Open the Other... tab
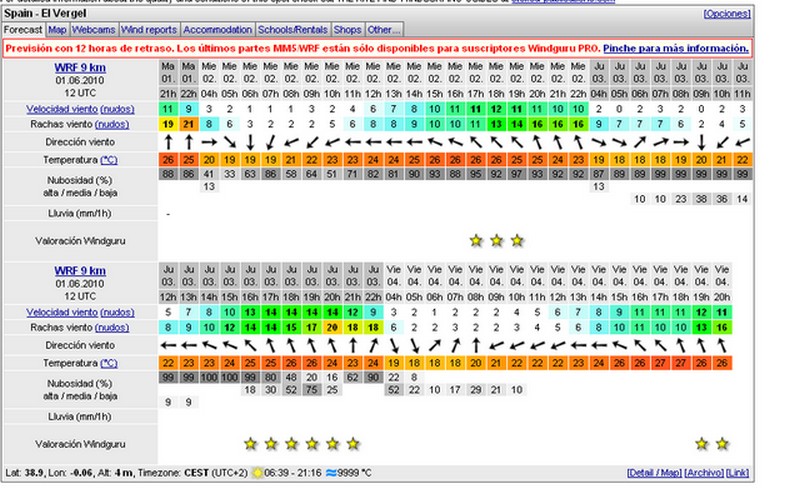Viewport: 800px width, 494px height. coord(384,30)
